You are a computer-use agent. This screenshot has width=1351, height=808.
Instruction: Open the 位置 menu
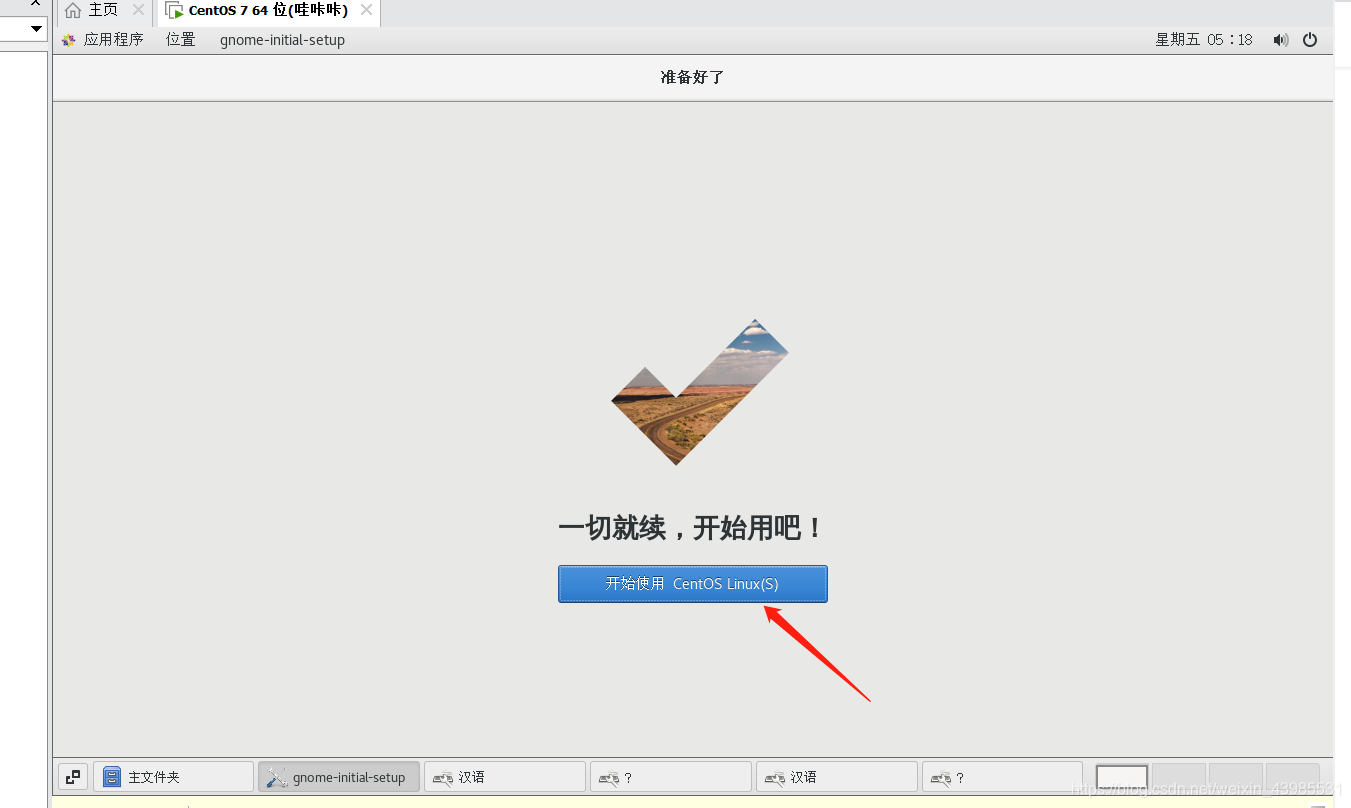[180, 40]
